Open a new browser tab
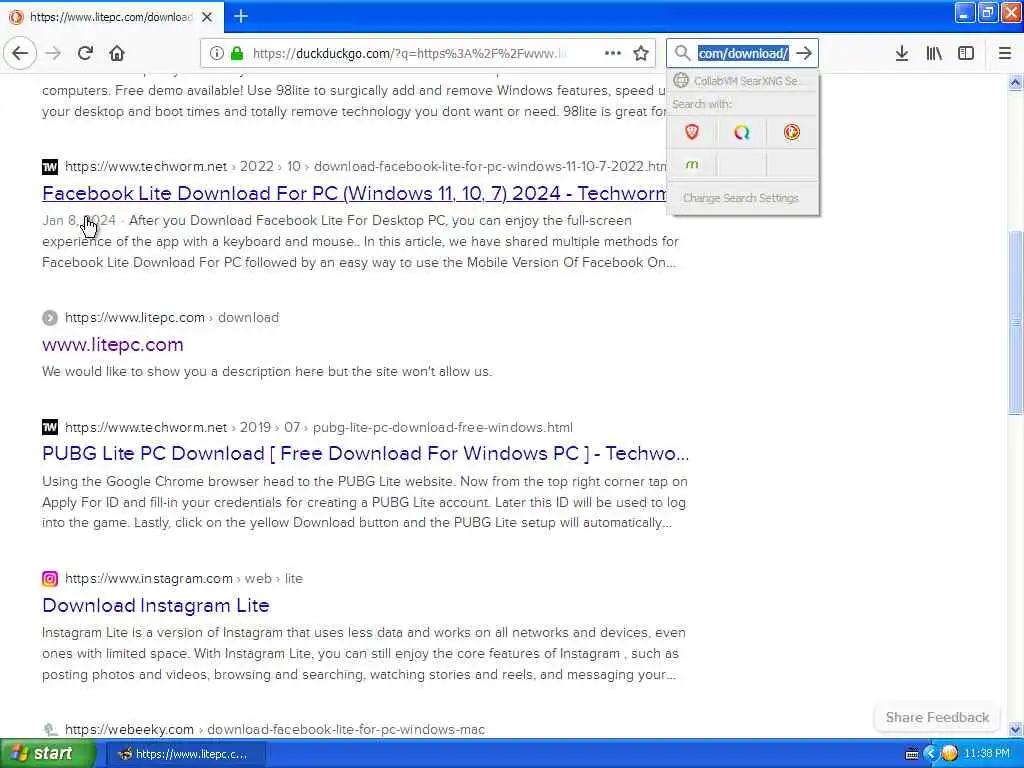The width and height of the screenshot is (1024, 768). (x=241, y=16)
